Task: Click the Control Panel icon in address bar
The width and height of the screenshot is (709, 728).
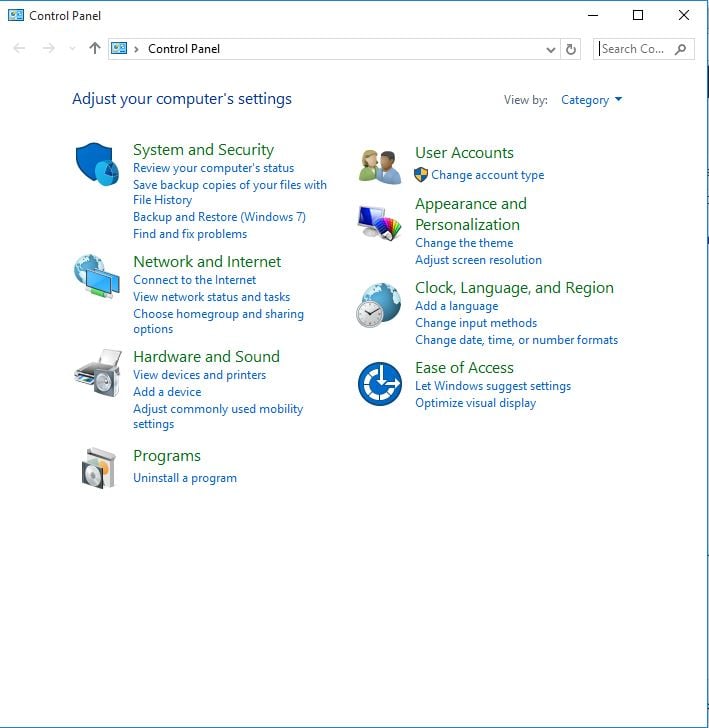Action: (x=119, y=48)
